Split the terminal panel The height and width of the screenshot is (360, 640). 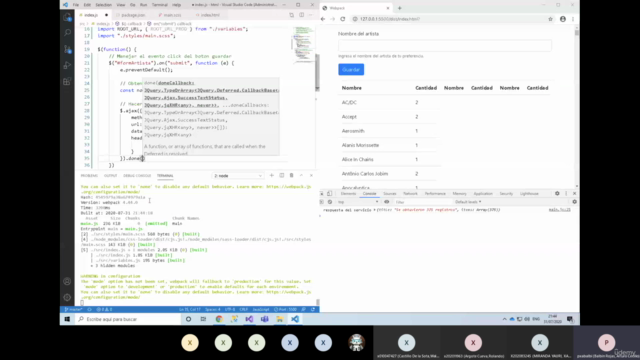pyautogui.click(x=282, y=176)
